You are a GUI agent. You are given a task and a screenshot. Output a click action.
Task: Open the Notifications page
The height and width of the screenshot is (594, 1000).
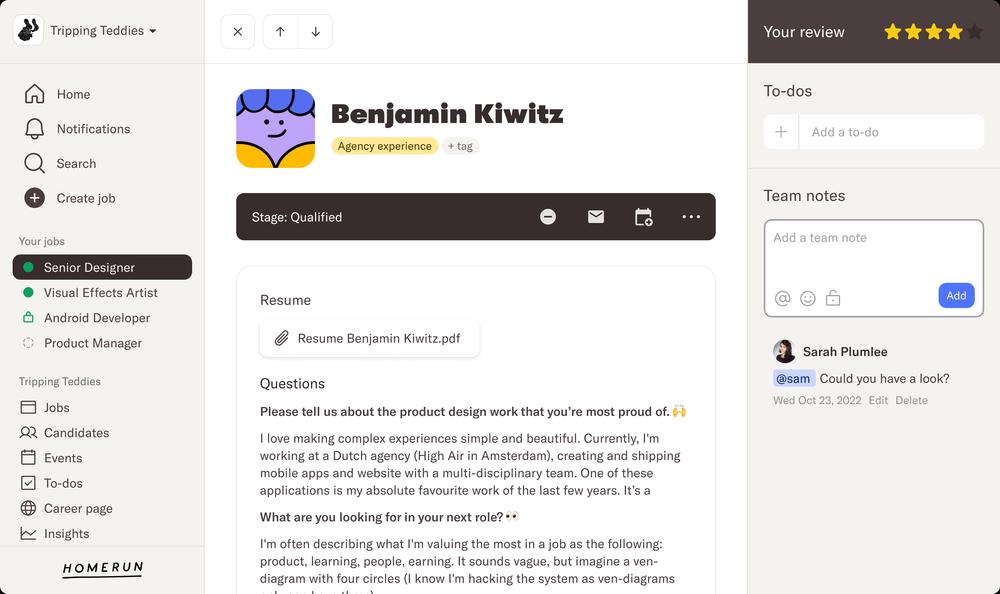coord(93,129)
